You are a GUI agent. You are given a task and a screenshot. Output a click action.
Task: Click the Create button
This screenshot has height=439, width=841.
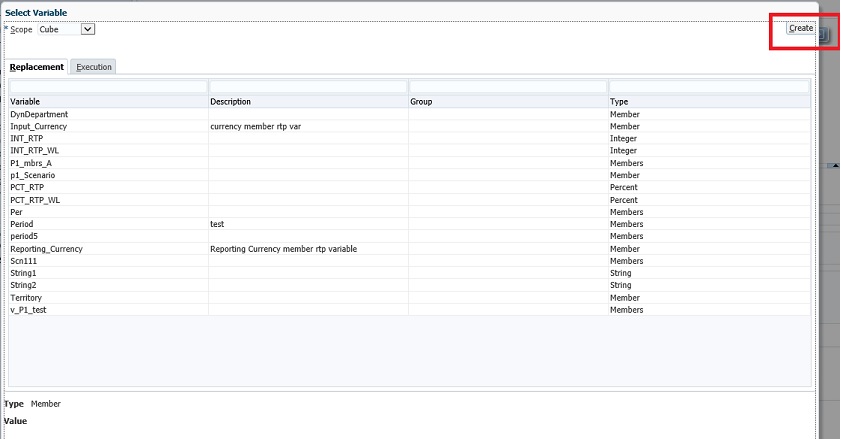pyautogui.click(x=800, y=28)
